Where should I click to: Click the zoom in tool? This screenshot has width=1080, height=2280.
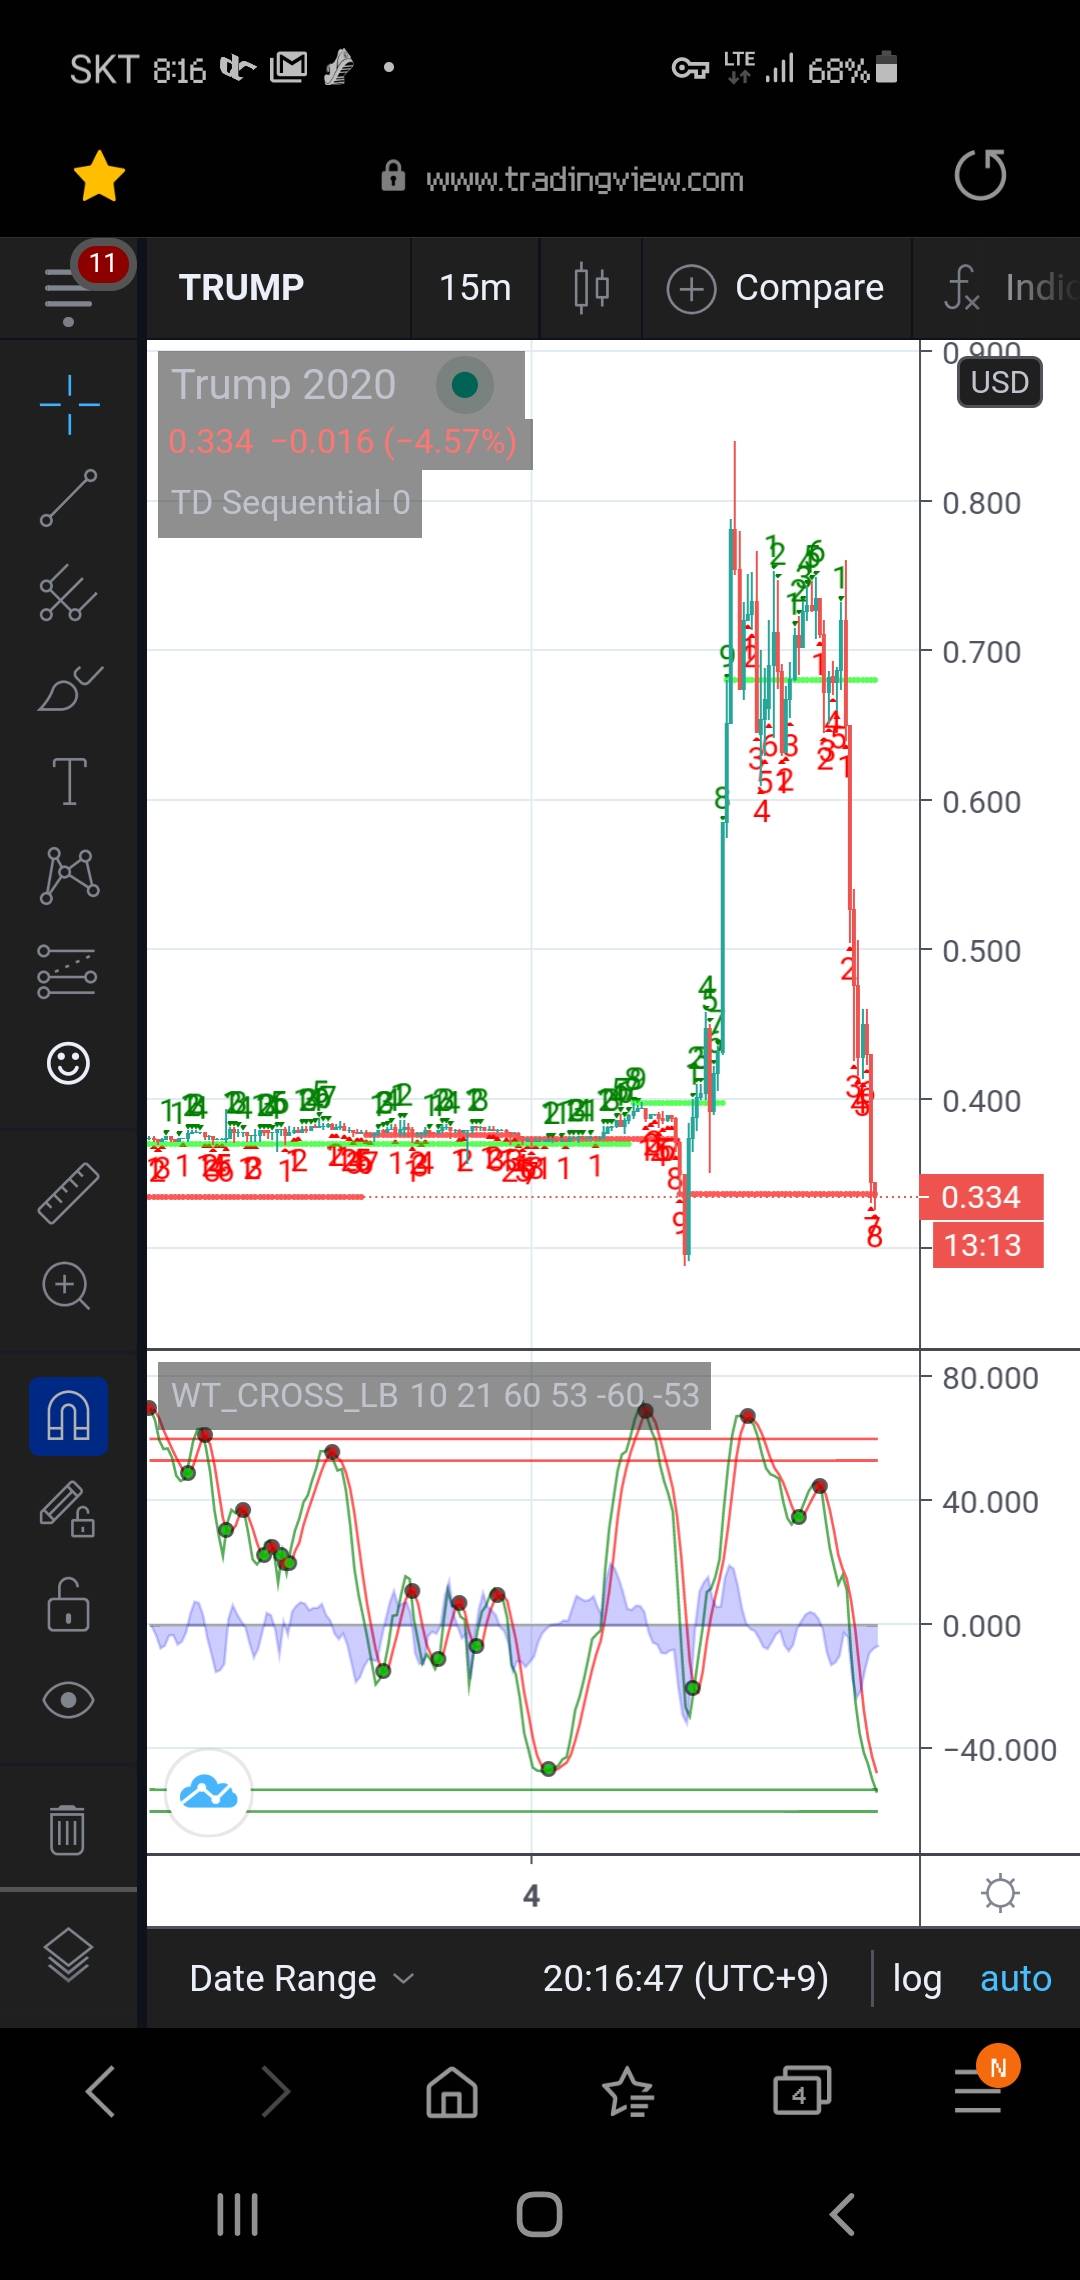pos(67,1286)
